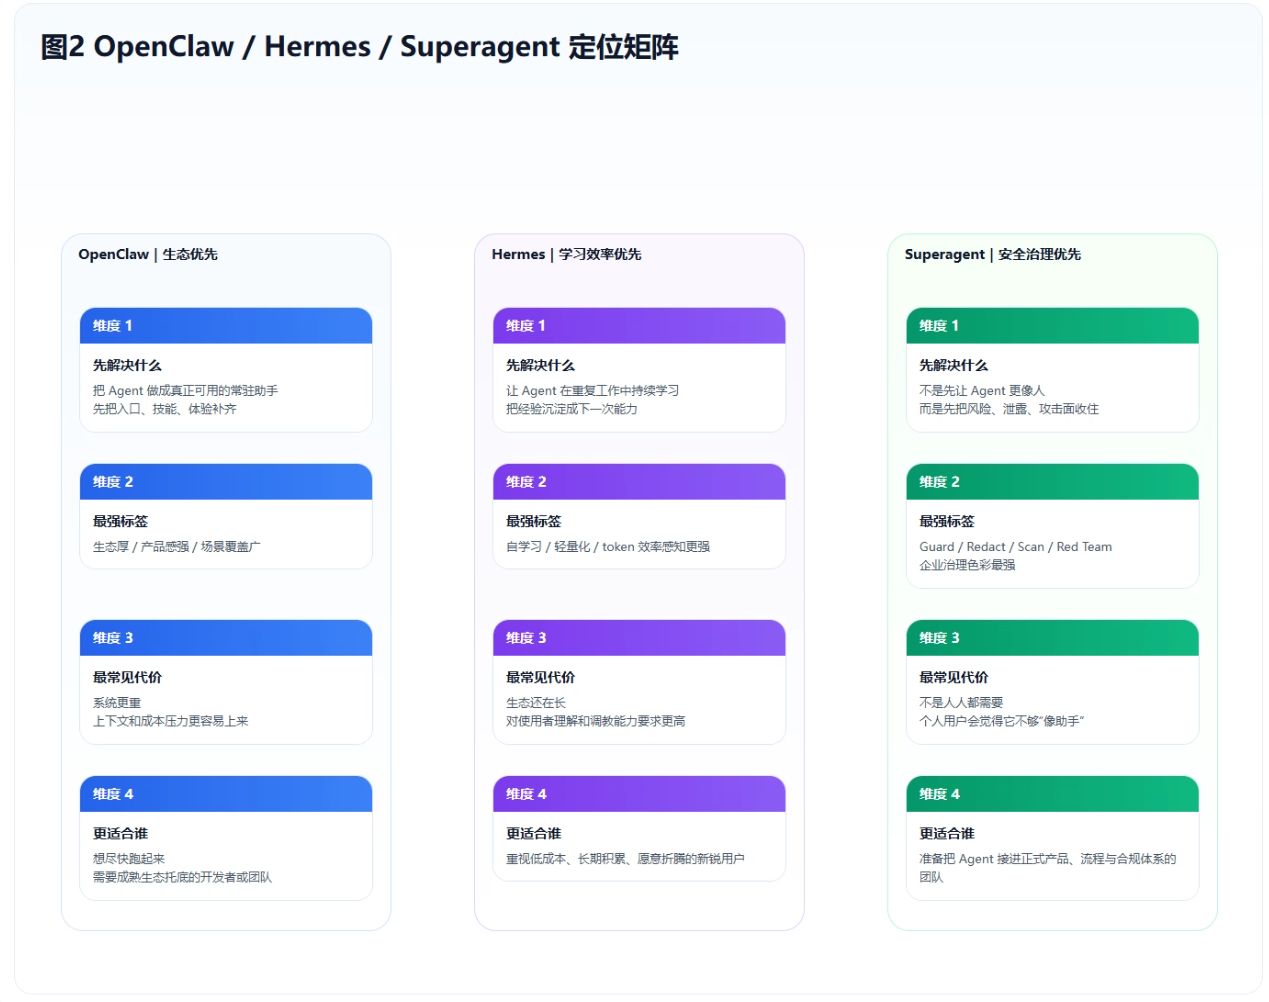Click the heading "OpenClaw | 生态优先"
This screenshot has width=1269, height=1002.
(148, 254)
